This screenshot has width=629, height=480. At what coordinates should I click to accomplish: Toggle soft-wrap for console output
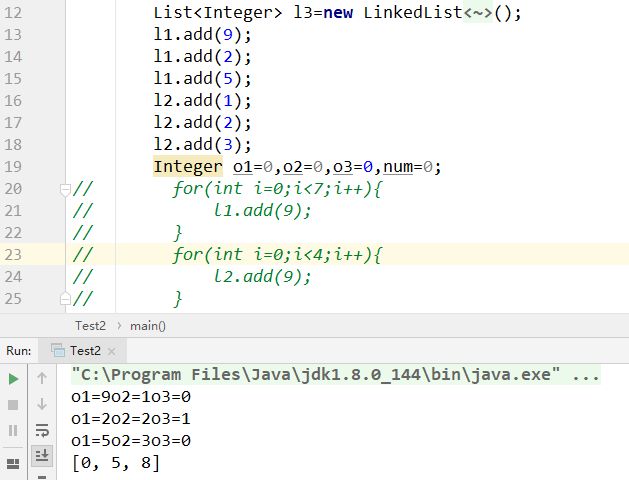(x=42, y=430)
